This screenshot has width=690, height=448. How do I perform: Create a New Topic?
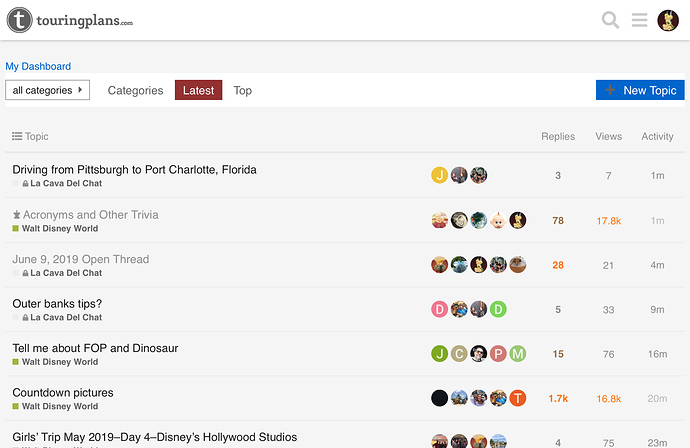pos(640,90)
